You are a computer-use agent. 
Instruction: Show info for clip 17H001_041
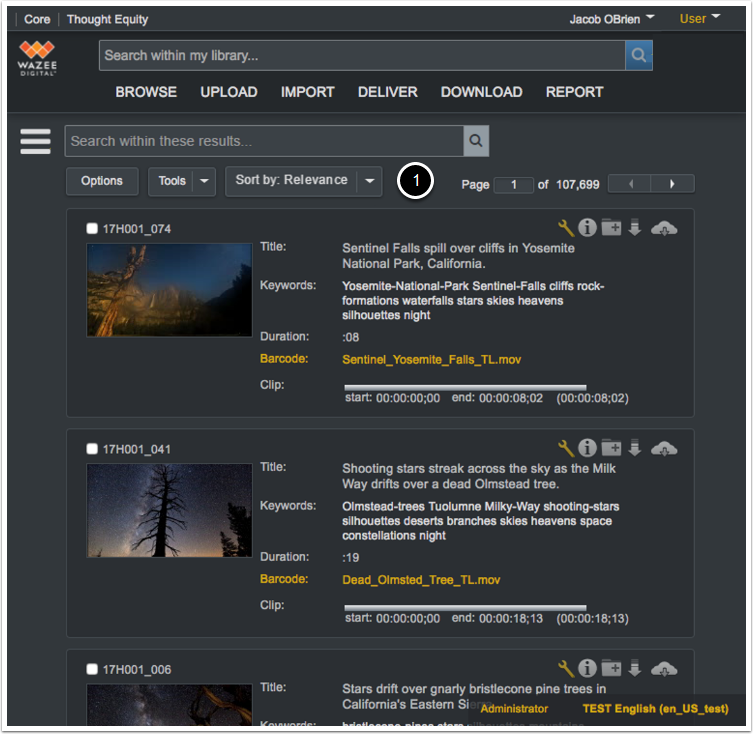pos(587,448)
